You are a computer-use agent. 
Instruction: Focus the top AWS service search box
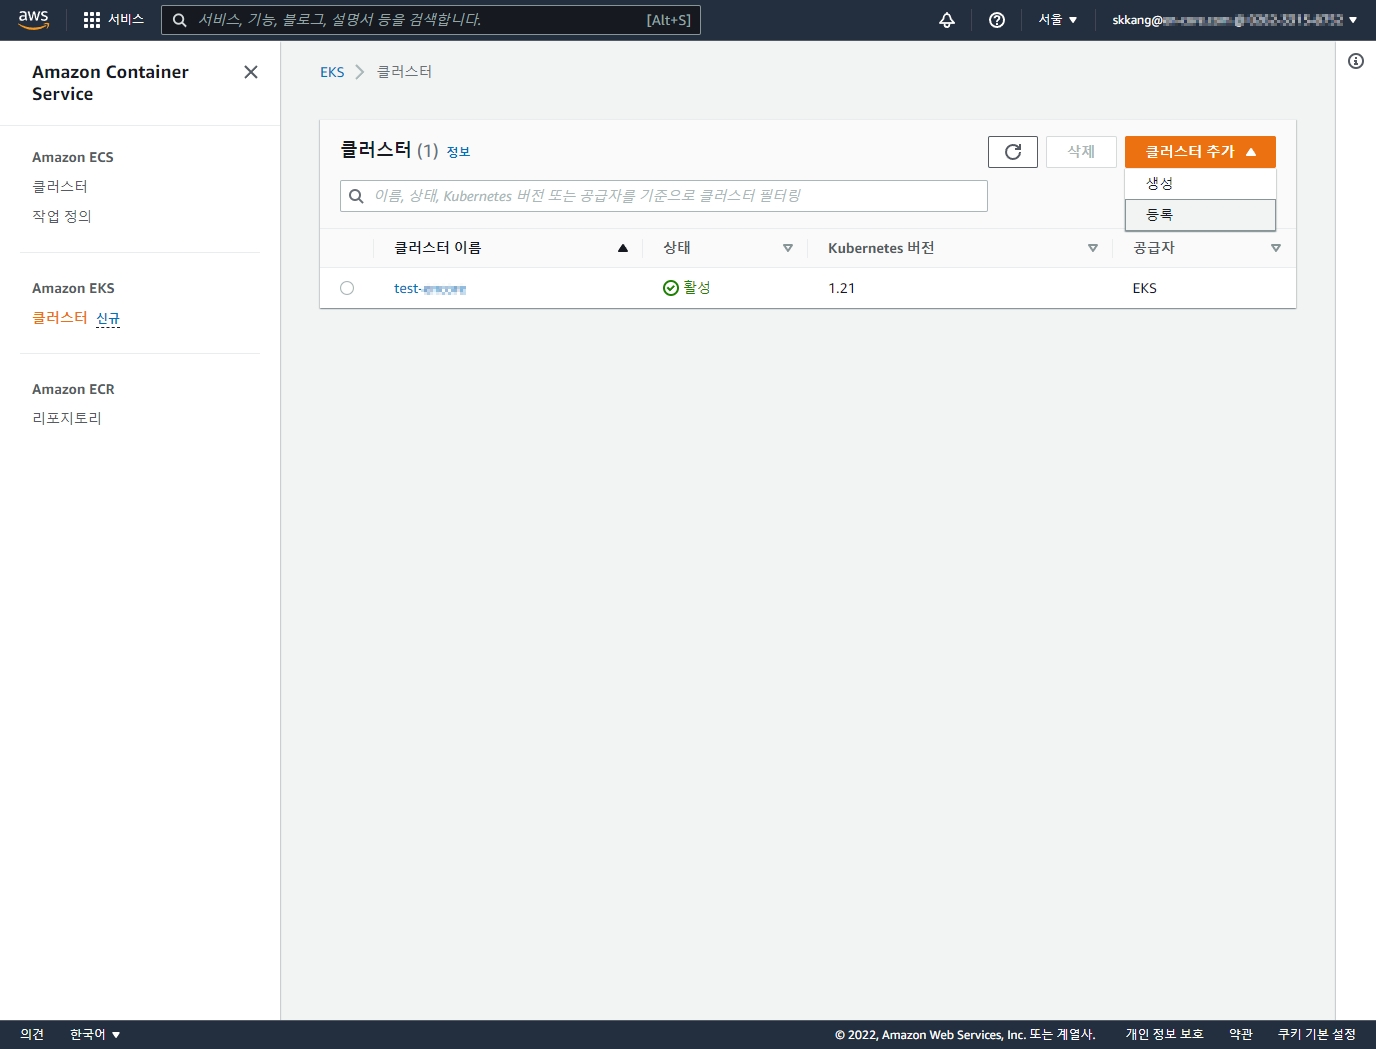pyautogui.click(x=431, y=20)
